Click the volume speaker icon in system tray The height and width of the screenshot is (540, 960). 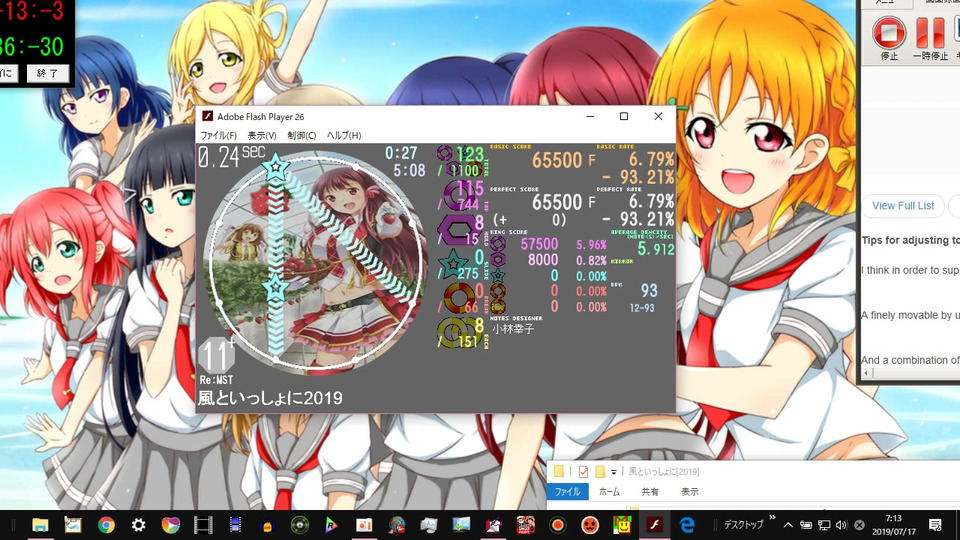pyautogui.click(x=842, y=525)
